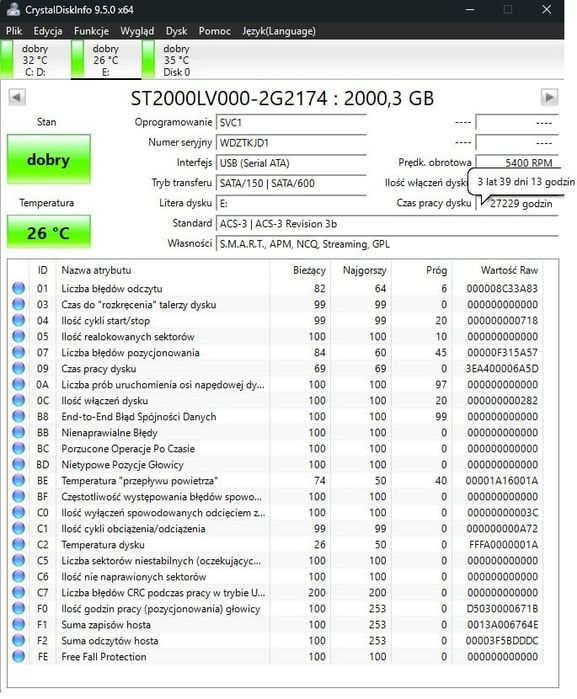Select the C: D: disk tab

pyautogui.click(x=35, y=60)
